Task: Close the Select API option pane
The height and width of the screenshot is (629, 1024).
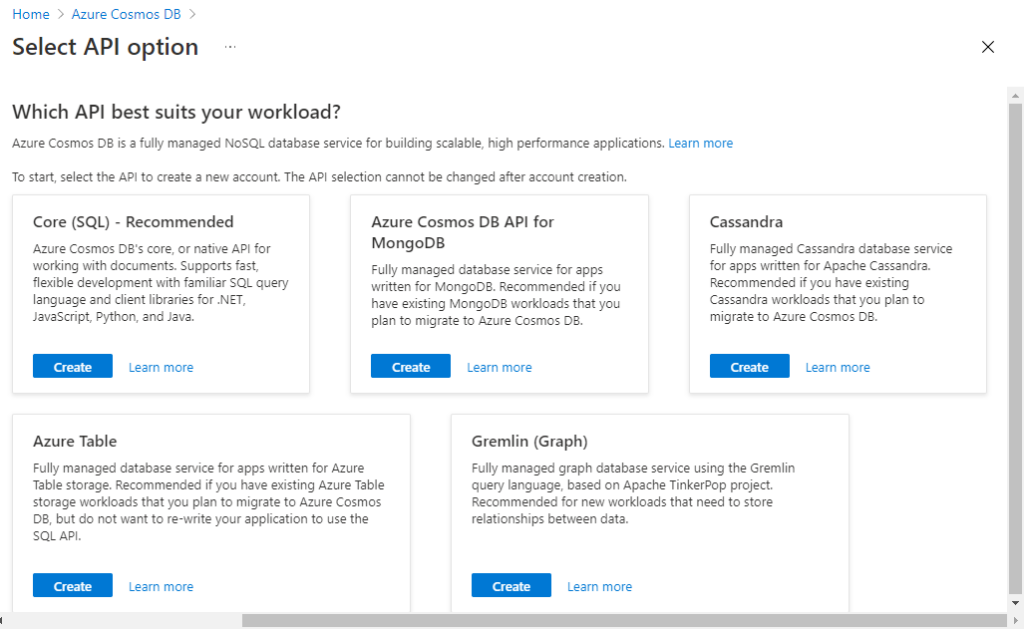Action: tap(988, 47)
